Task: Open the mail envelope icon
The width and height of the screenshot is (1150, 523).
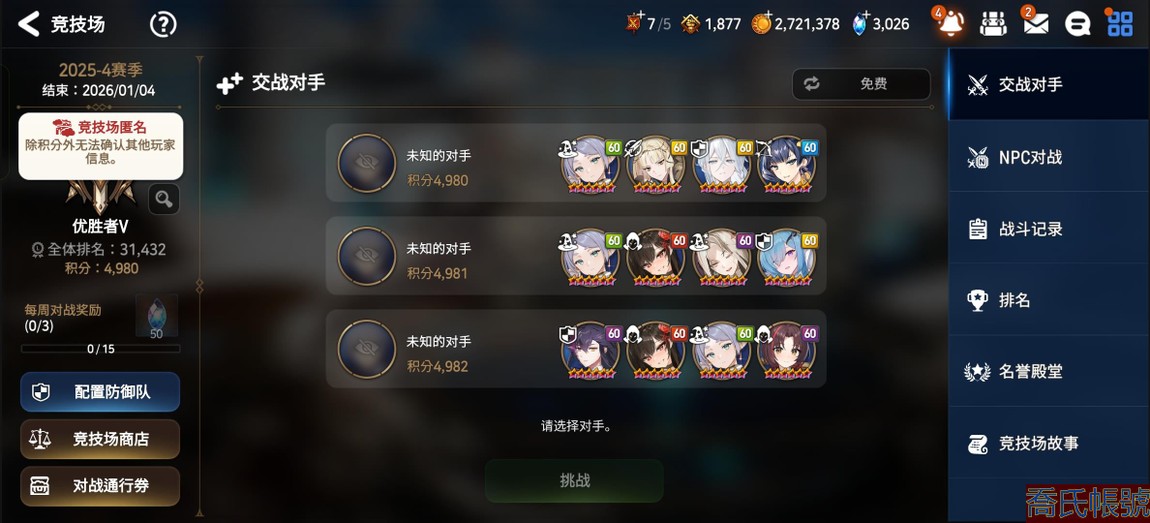Action: coord(1036,24)
